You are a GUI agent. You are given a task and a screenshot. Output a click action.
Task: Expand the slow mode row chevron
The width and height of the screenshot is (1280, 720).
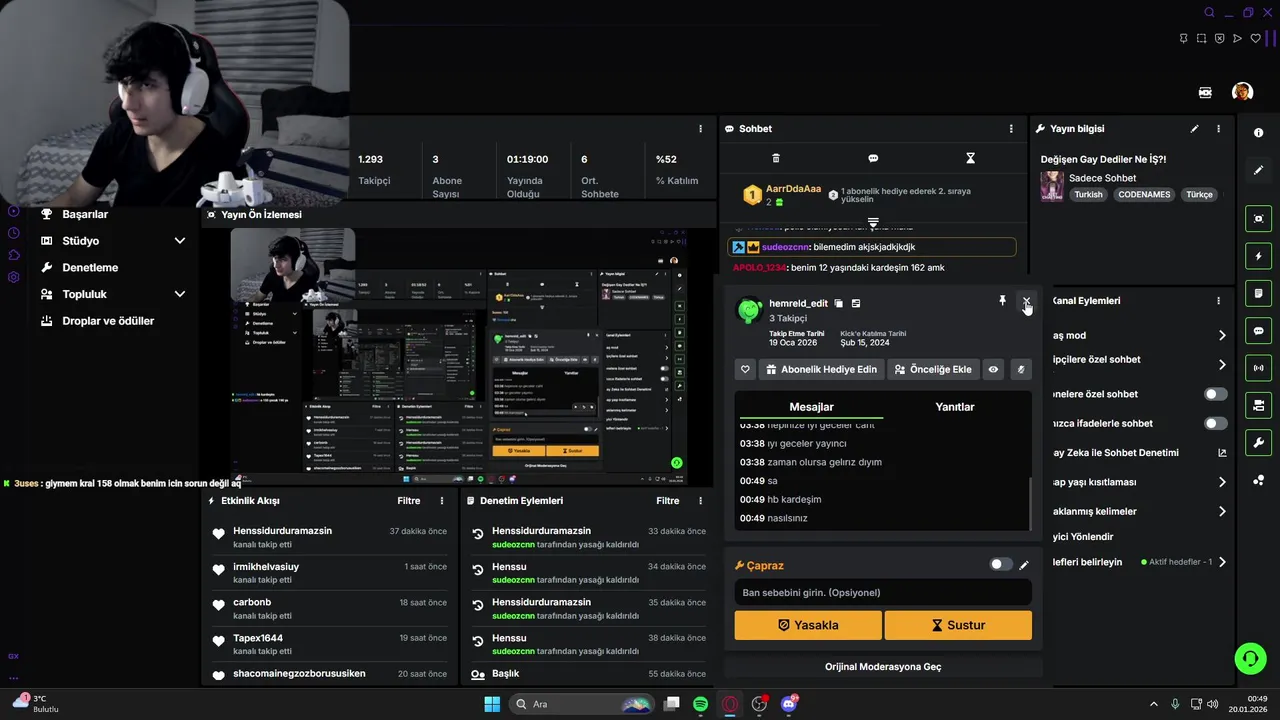[x=1221, y=336]
